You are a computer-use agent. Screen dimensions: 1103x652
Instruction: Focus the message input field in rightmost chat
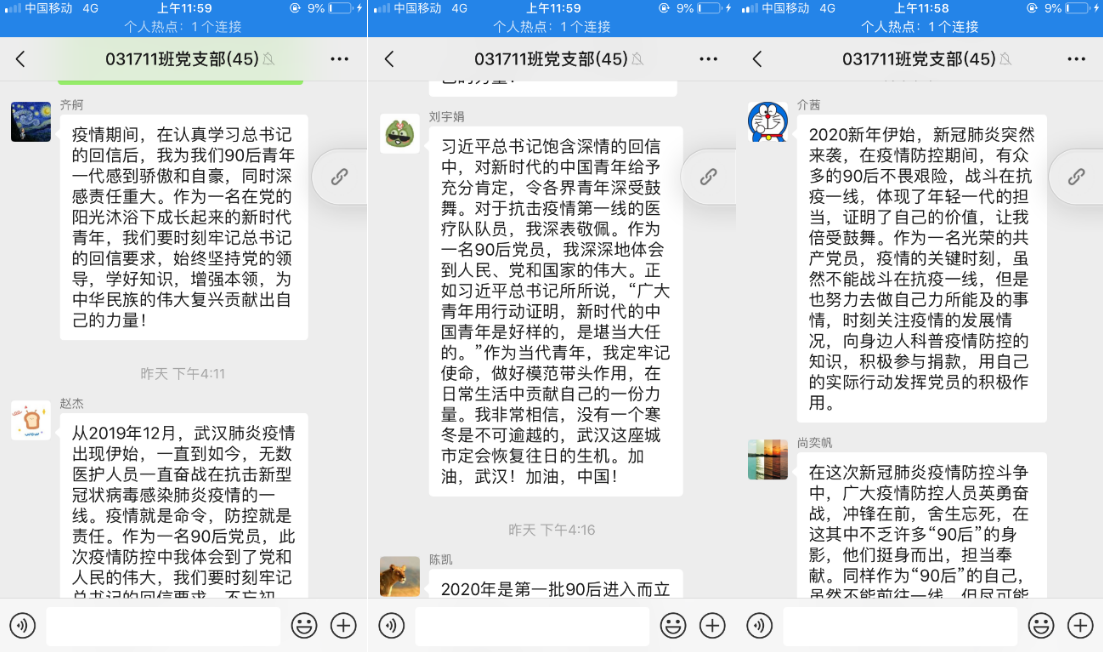900,626
